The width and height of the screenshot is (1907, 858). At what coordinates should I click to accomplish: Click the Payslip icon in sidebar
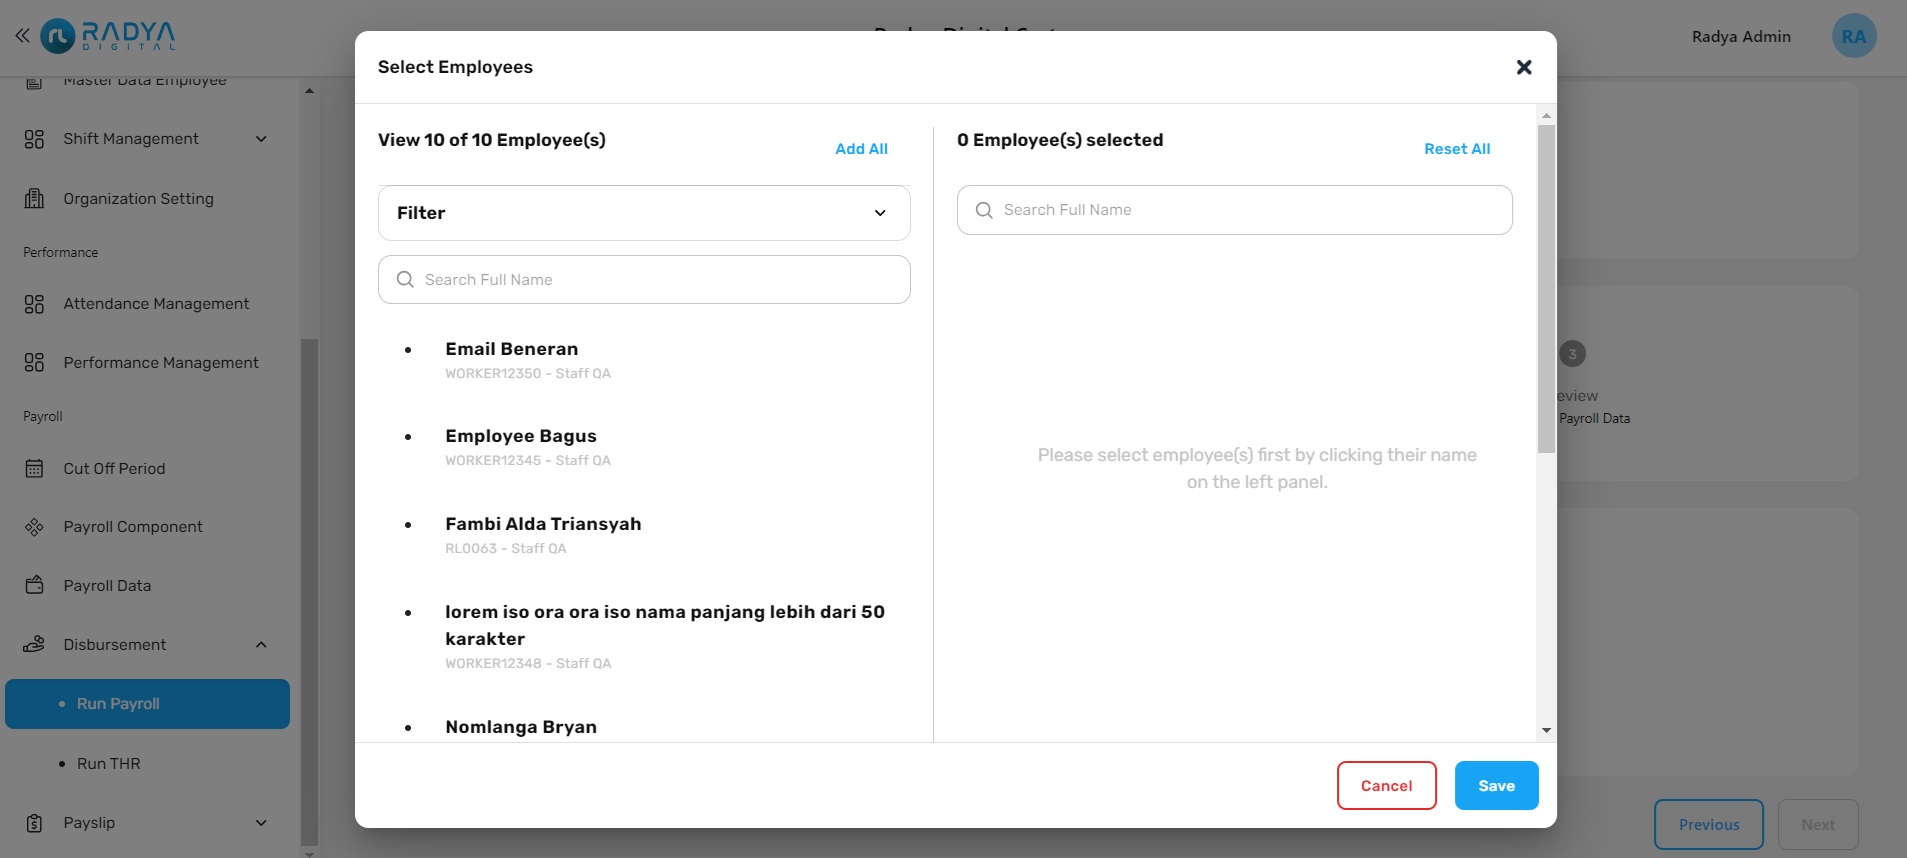[x=34, y=823]
